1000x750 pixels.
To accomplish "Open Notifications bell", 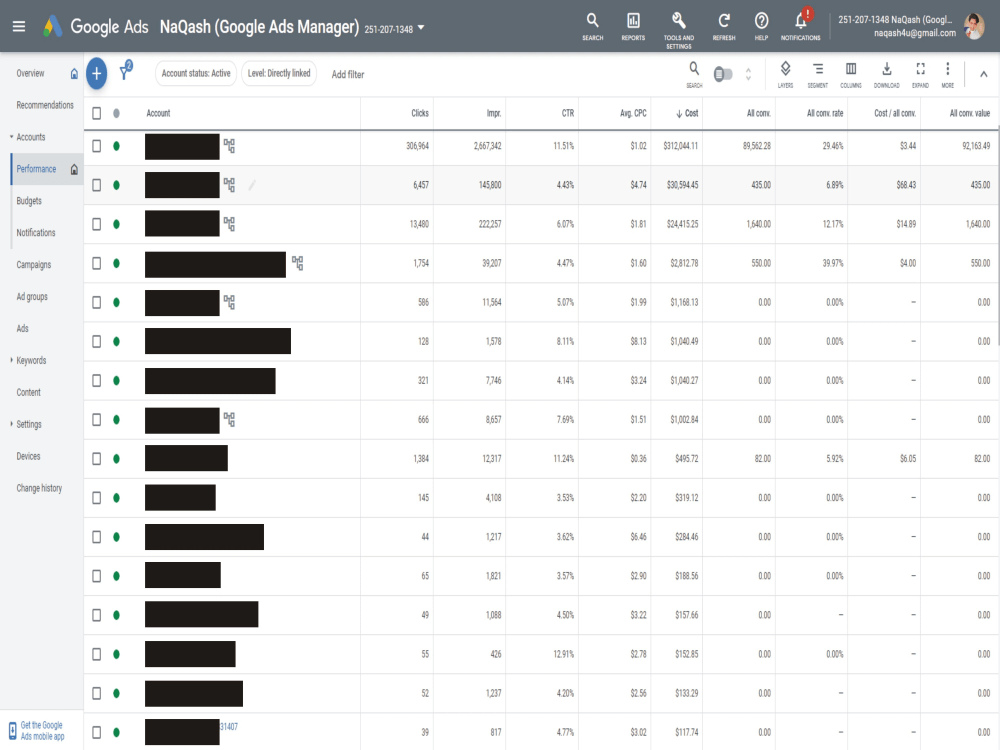I will [801, 26].
